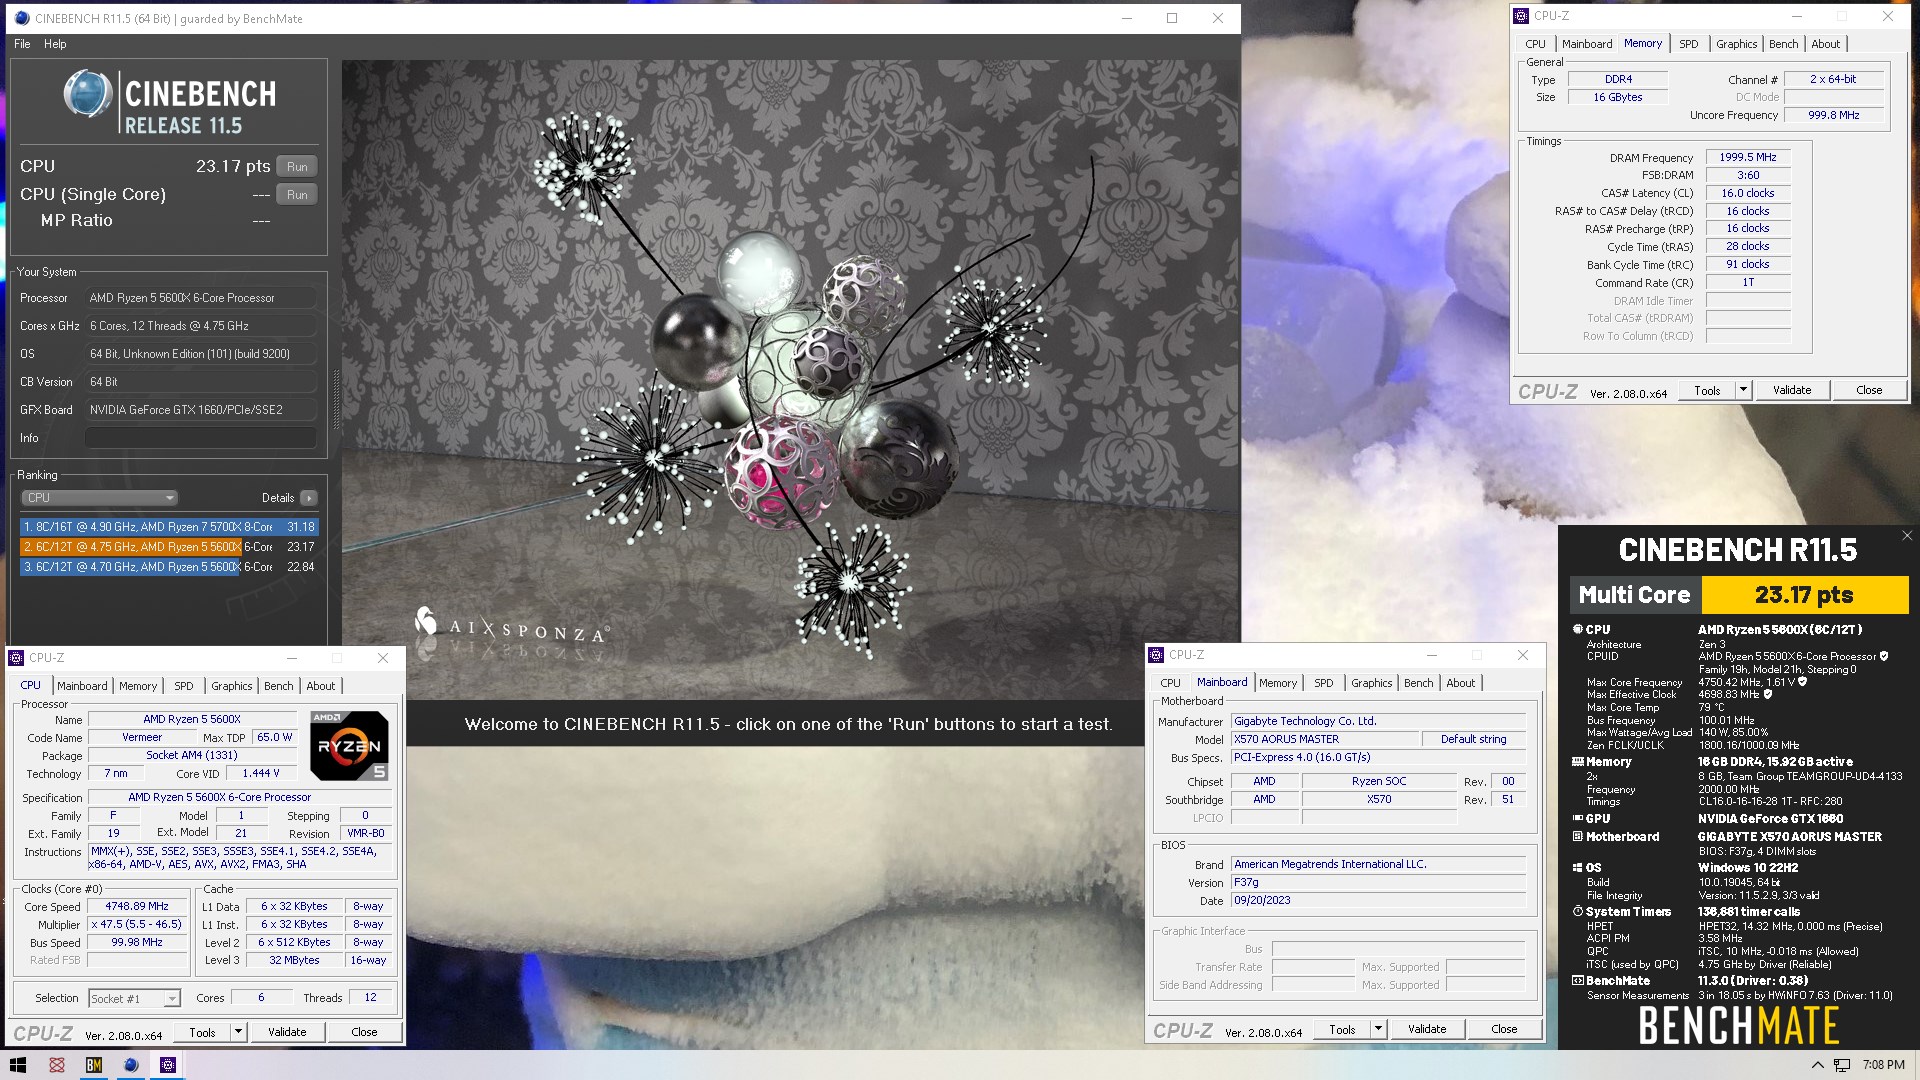Click the display tray icon beside the clock
This screenshot has width=1920, height=1080.
click(x=1842, y=1065)
